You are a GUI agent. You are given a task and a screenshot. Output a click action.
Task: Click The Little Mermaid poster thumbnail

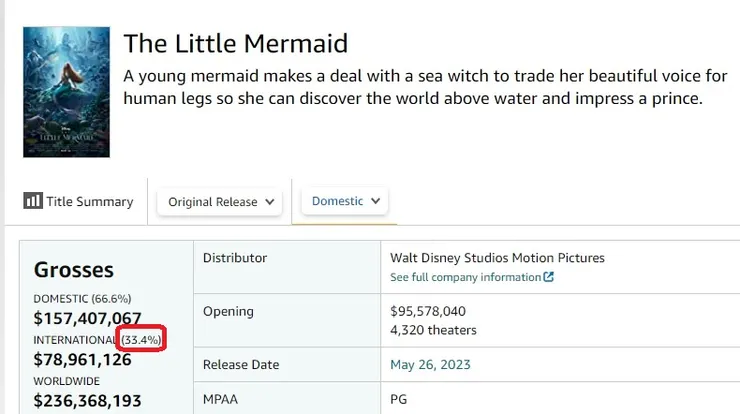pyautogui.click(x=66, y=91)
